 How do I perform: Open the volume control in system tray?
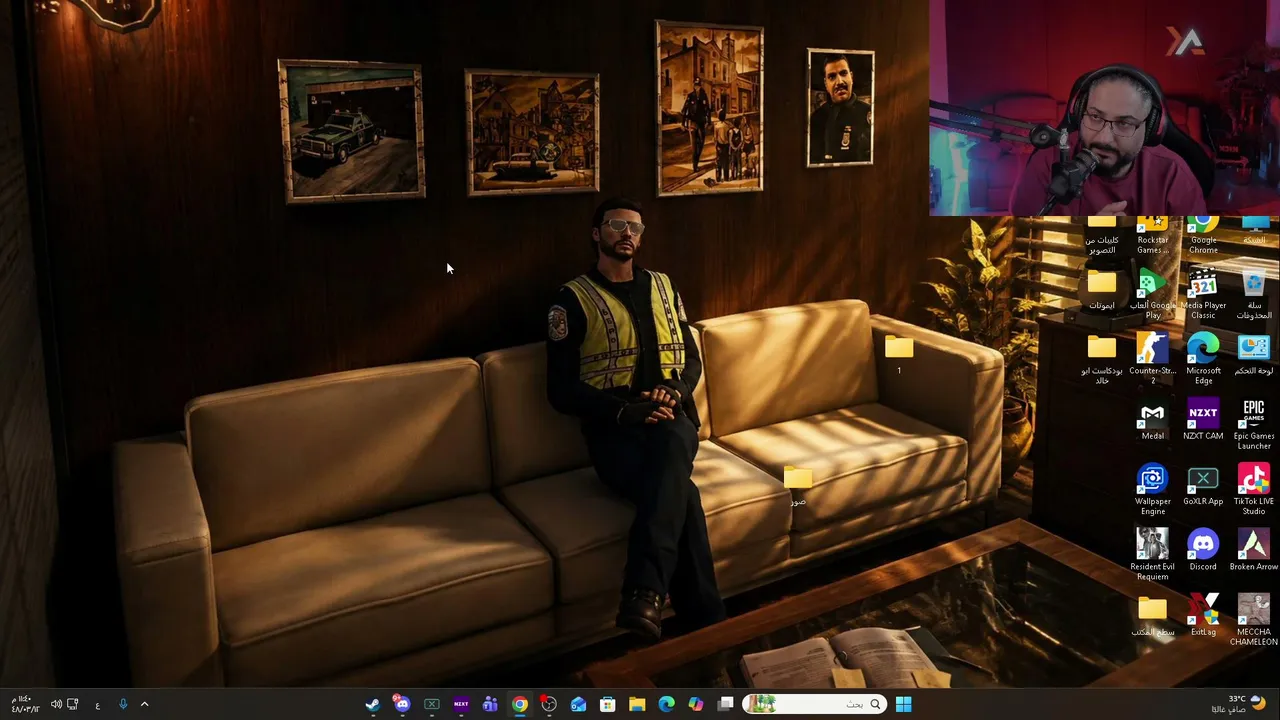[56, 704]
